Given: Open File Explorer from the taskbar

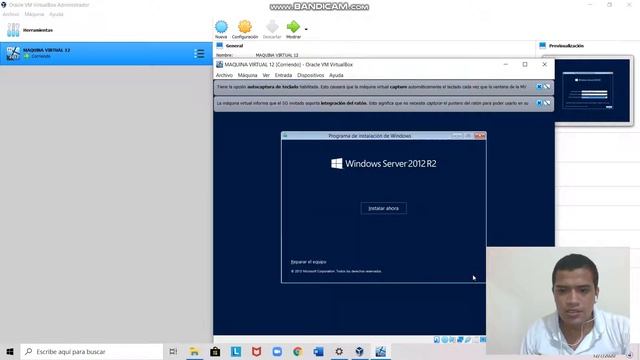Looking at the screenshot, I should [x=194, y=351].
